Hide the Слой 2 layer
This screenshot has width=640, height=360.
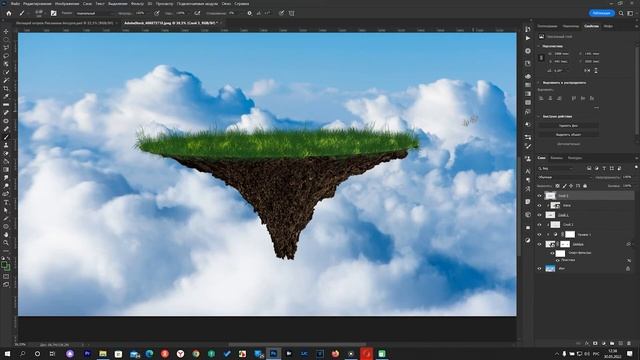(x=539, y=224)
